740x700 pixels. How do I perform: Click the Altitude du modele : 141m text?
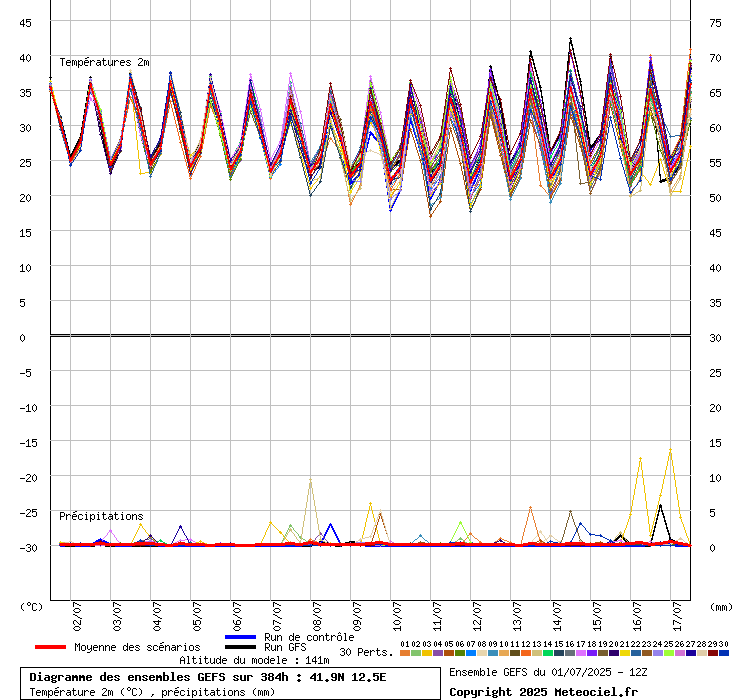click(x=254, y=660)
